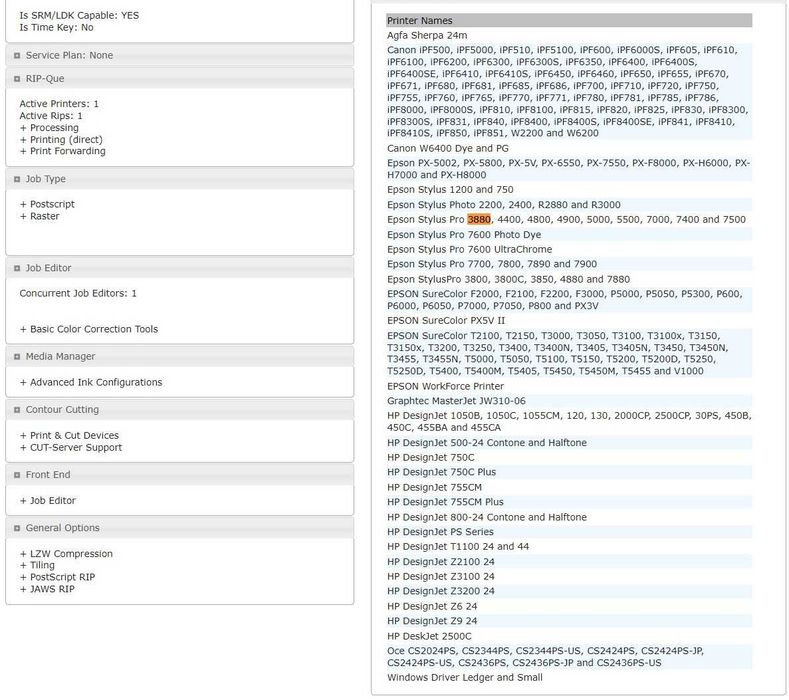This screenshot has width=789, height=700.
Task: Click the EPSON WorkForce Printer row
Action: click(x=569, y=386)
